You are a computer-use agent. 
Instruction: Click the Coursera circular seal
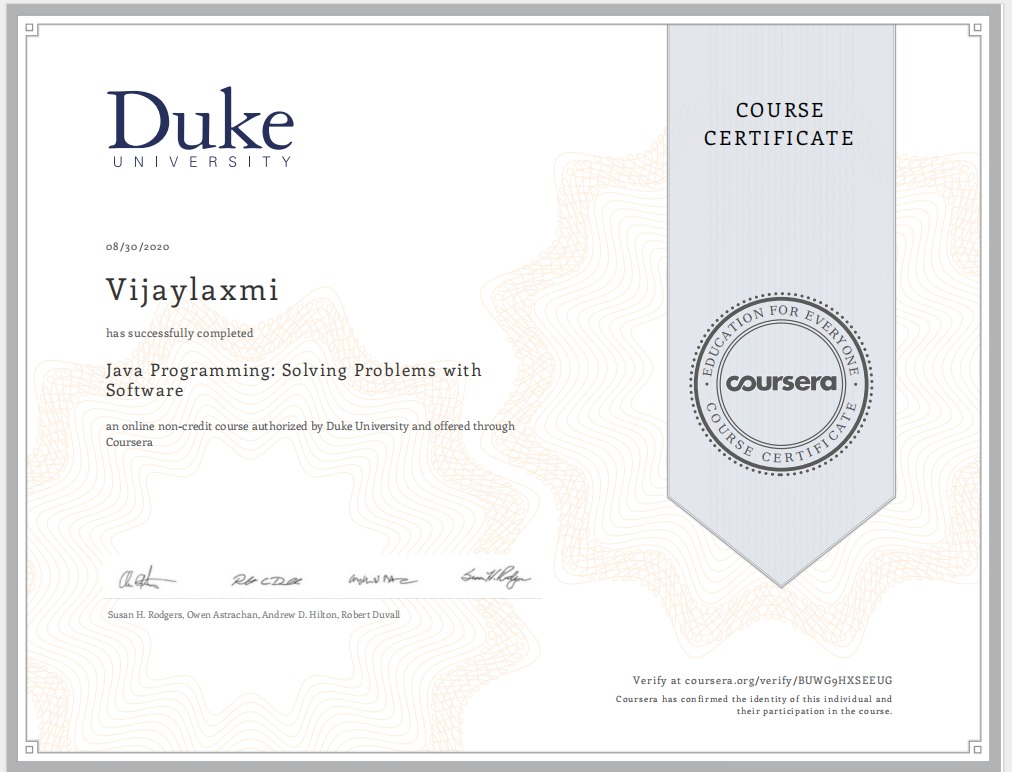781,384
